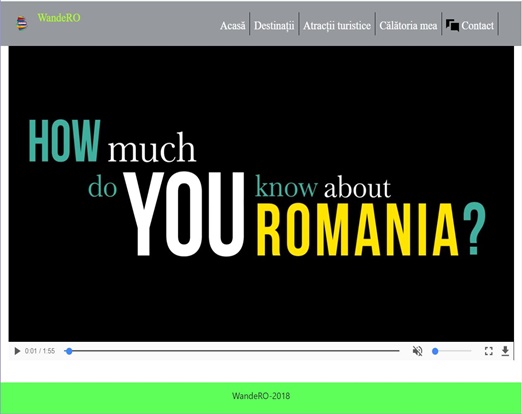522x414 pixels.
Task: Open the Contact link
Action: click(x=477, y=26)
